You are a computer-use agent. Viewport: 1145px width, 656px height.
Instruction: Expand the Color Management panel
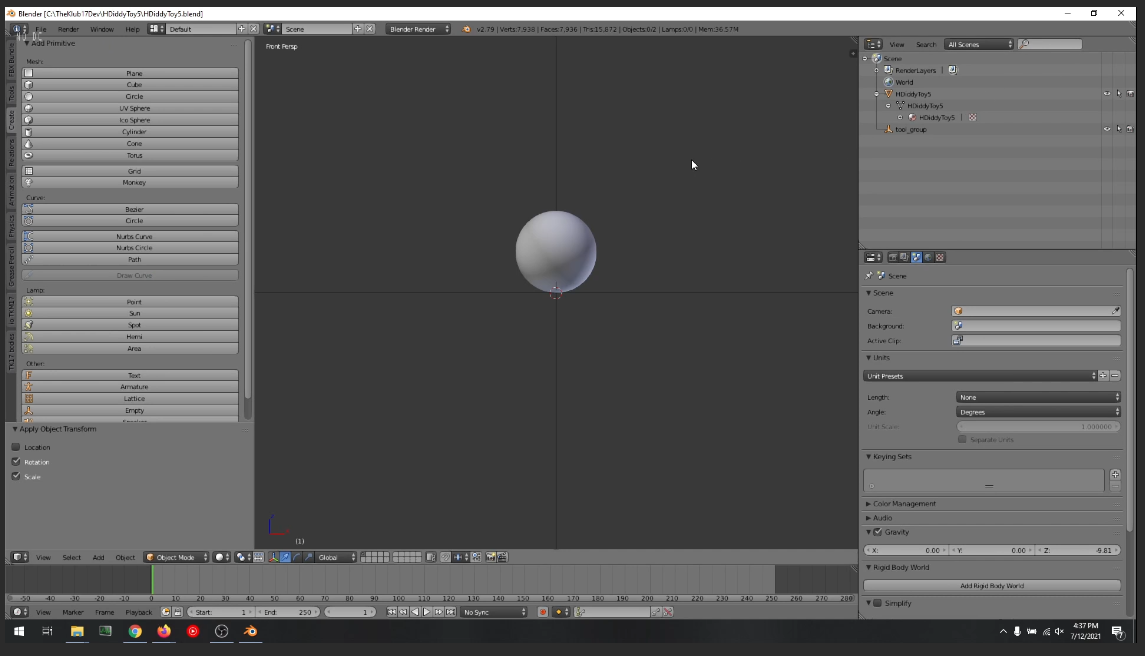(868, 504)
